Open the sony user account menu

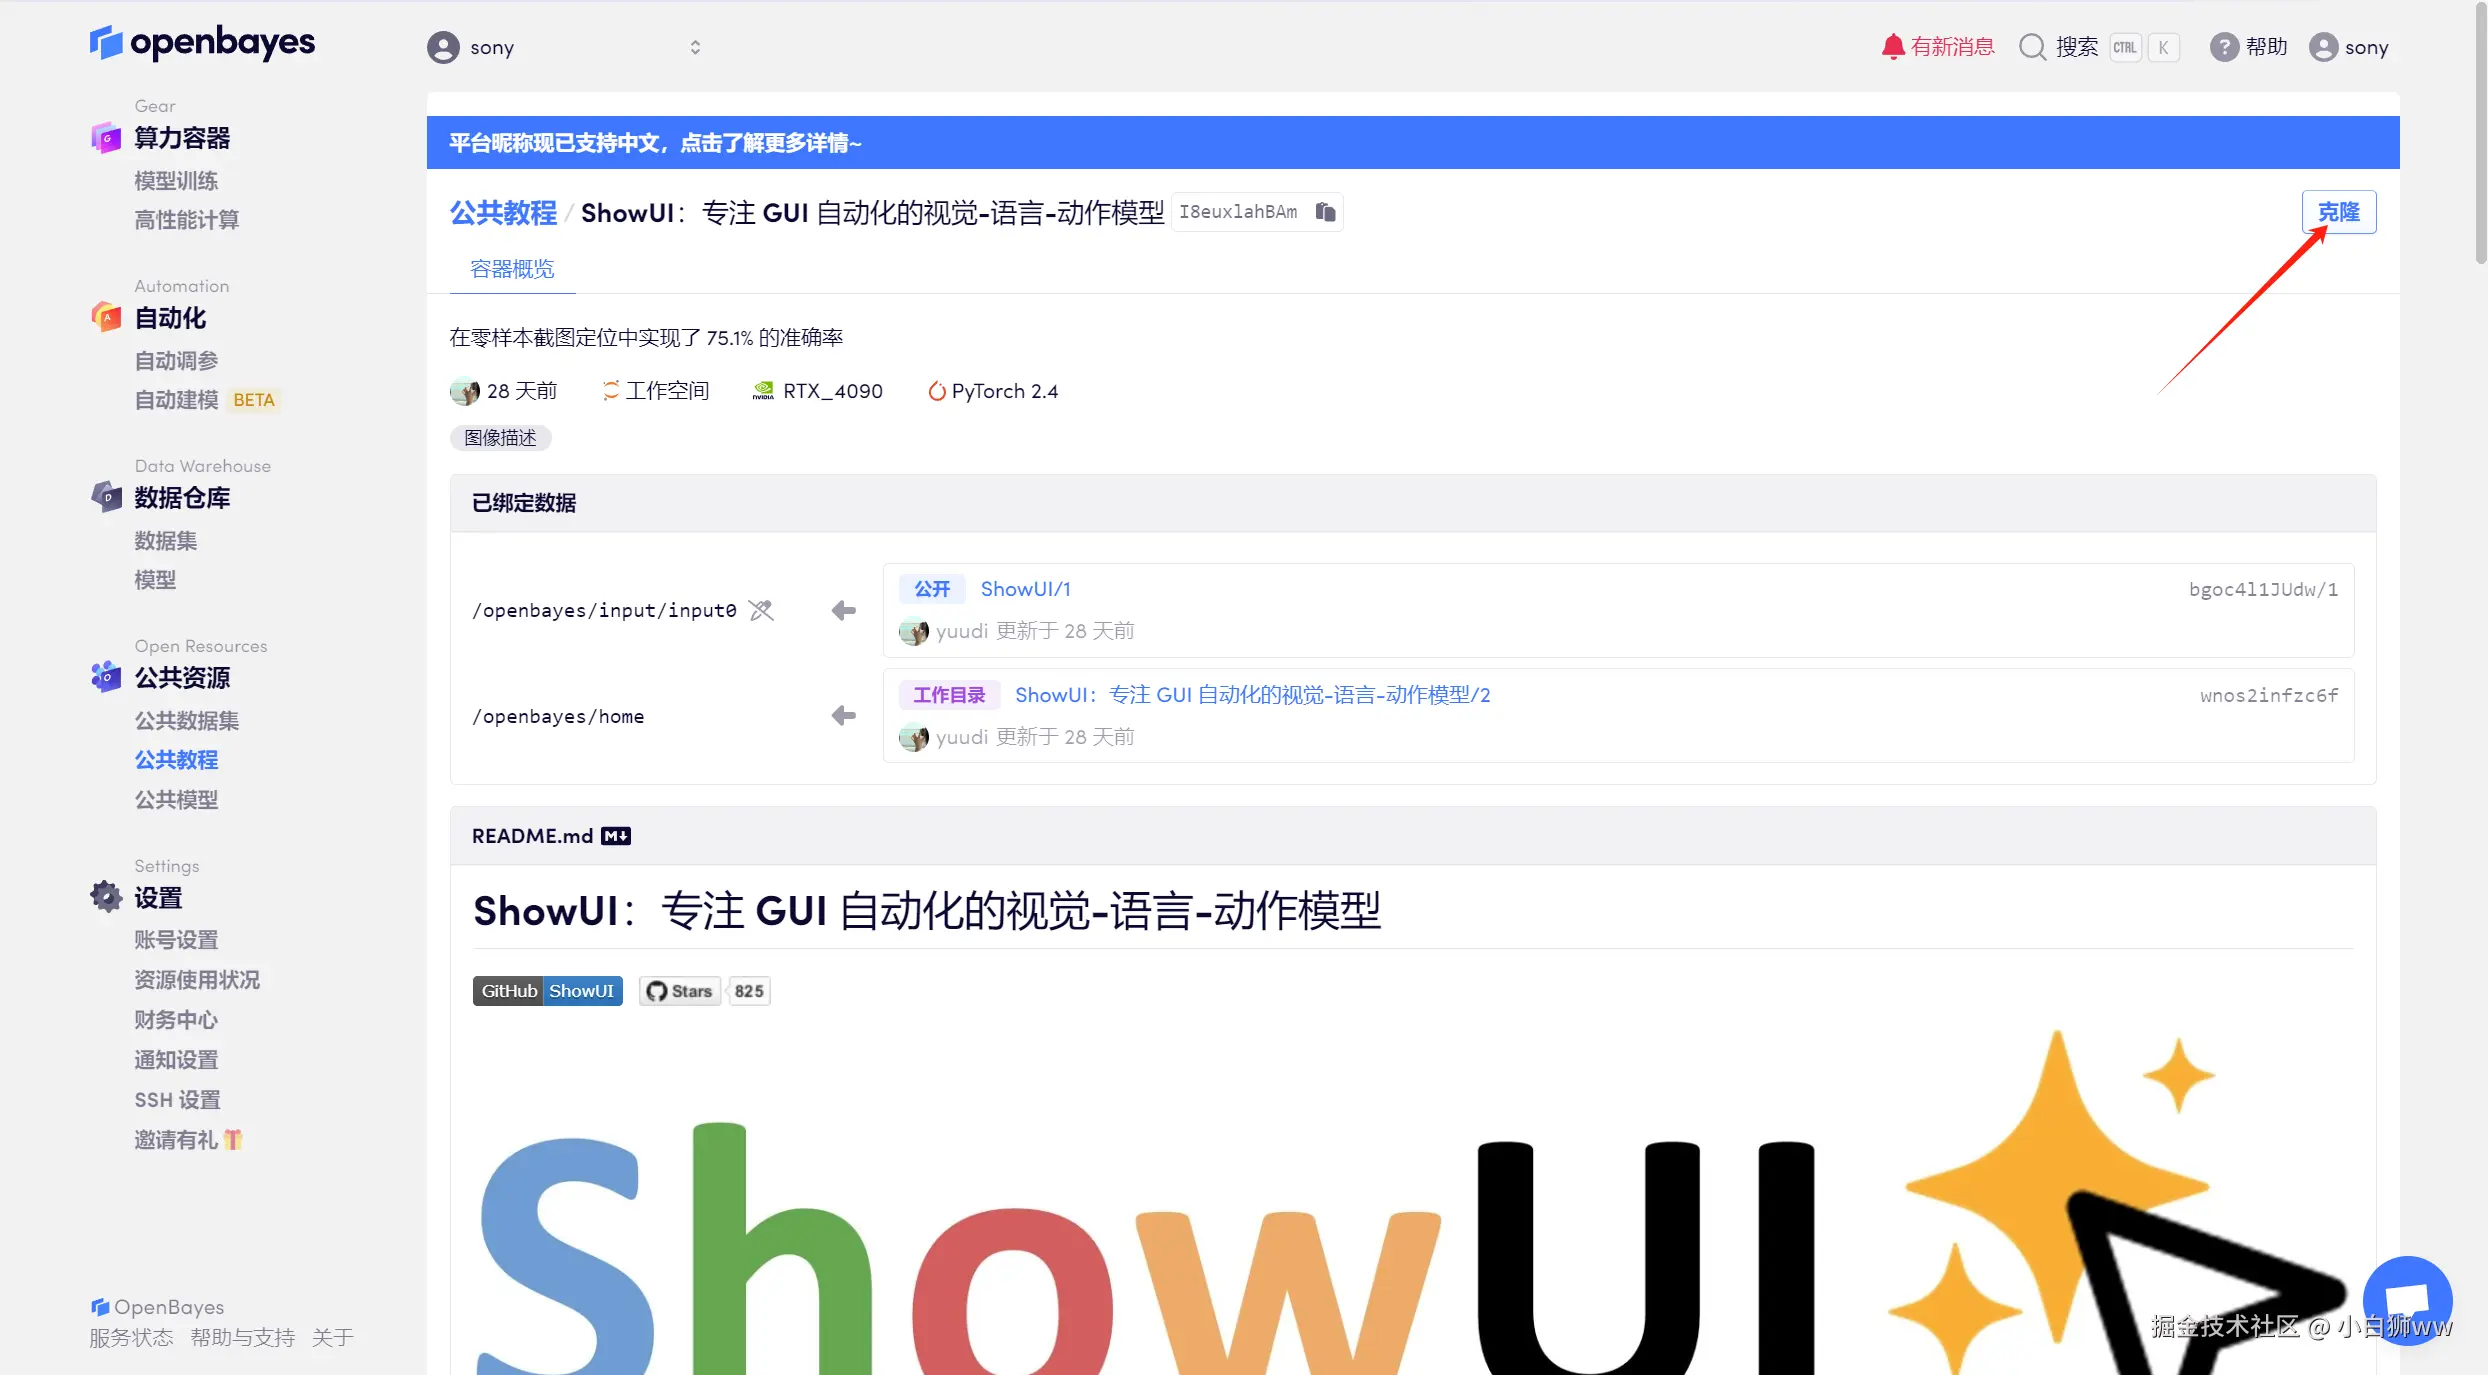[2348, 47]
